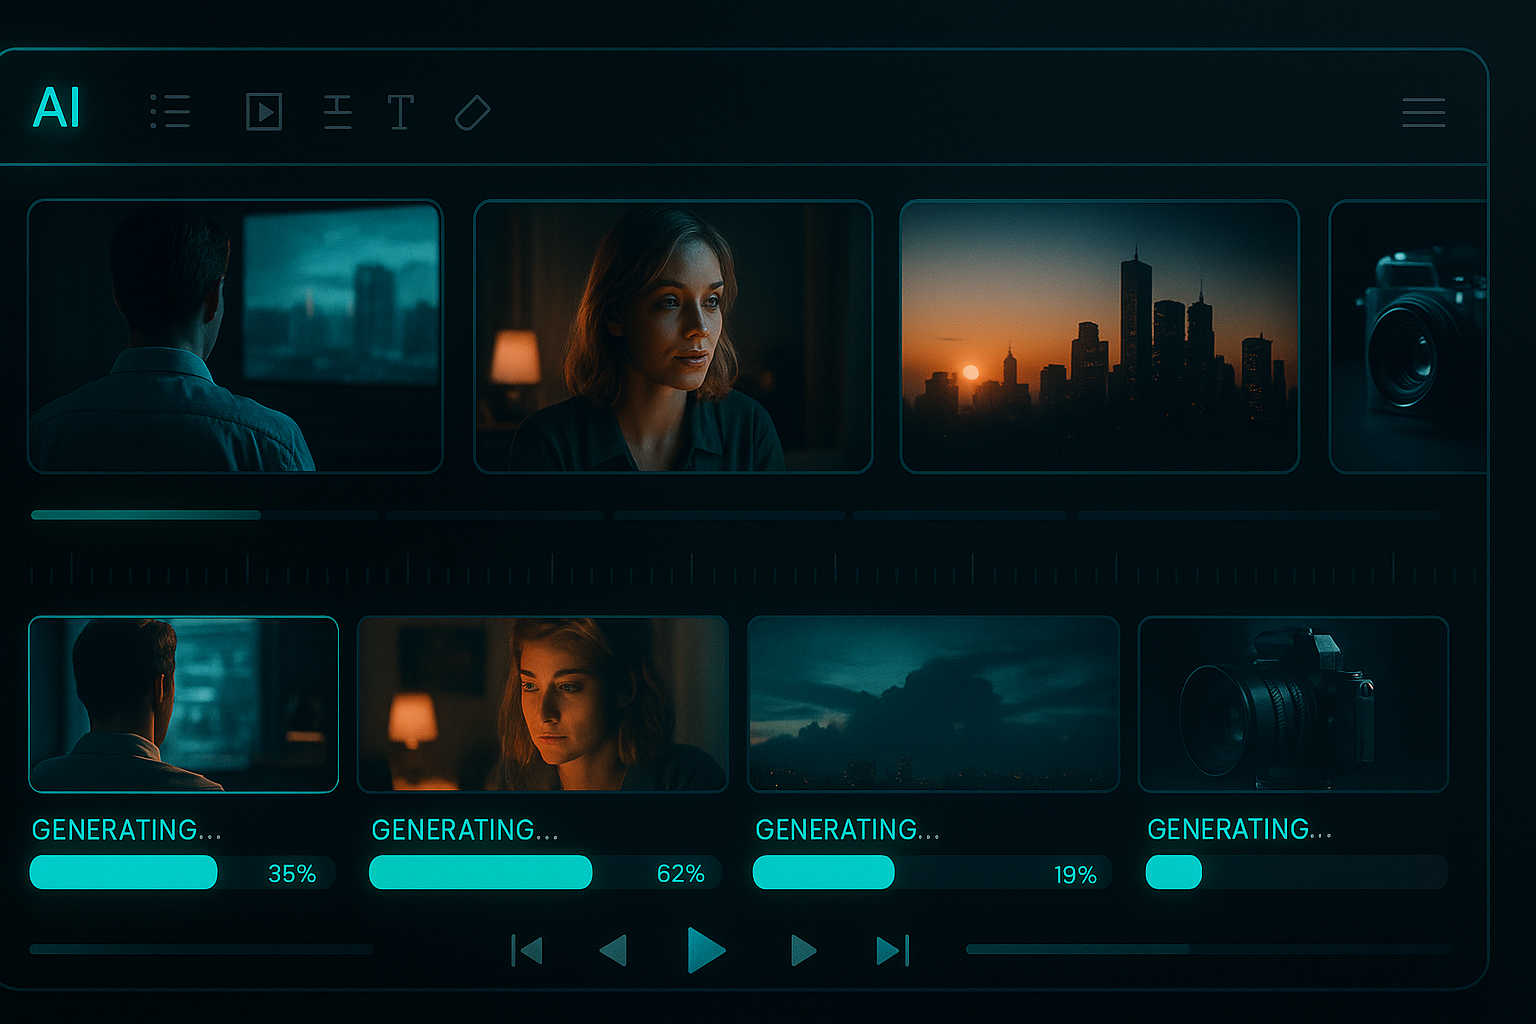
Task: Select the man watching screen clip
Action: point(235,336)
